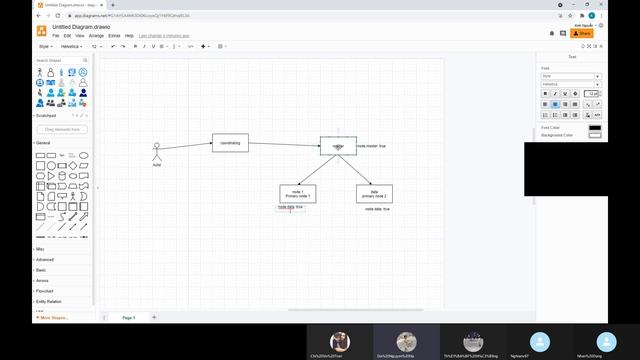This screenshot has height=360, width=640.
Task: Open Helvetica dropdown in Text format panel
Action: (x=571, y=84)
